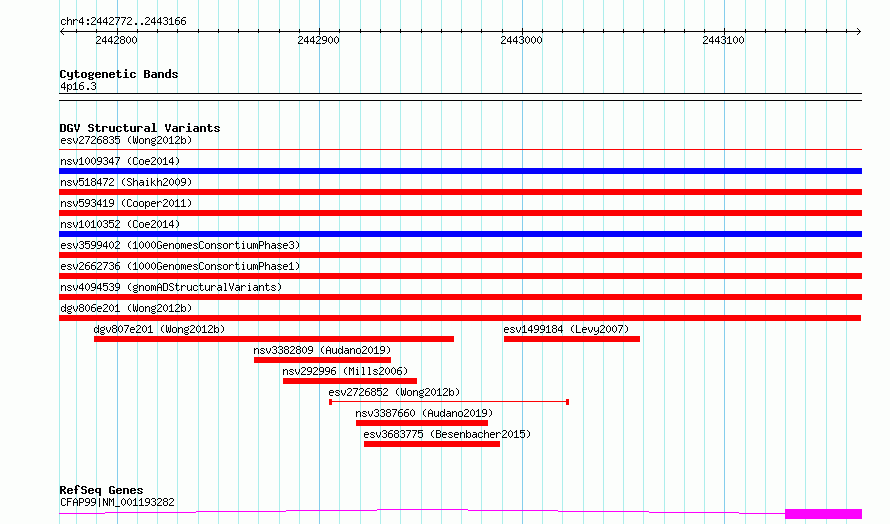This screenshot has height=524, width=890.
Task: Open the nsv518472 (Shaikh2009) variant label
Action: pyautogui.click(x=126, y=182)
